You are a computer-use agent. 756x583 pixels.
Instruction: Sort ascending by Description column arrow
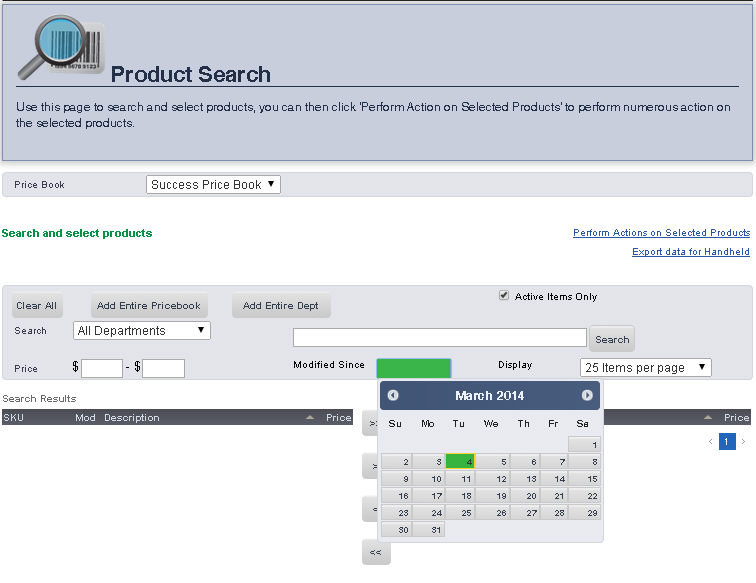click(x=310, y=417)
